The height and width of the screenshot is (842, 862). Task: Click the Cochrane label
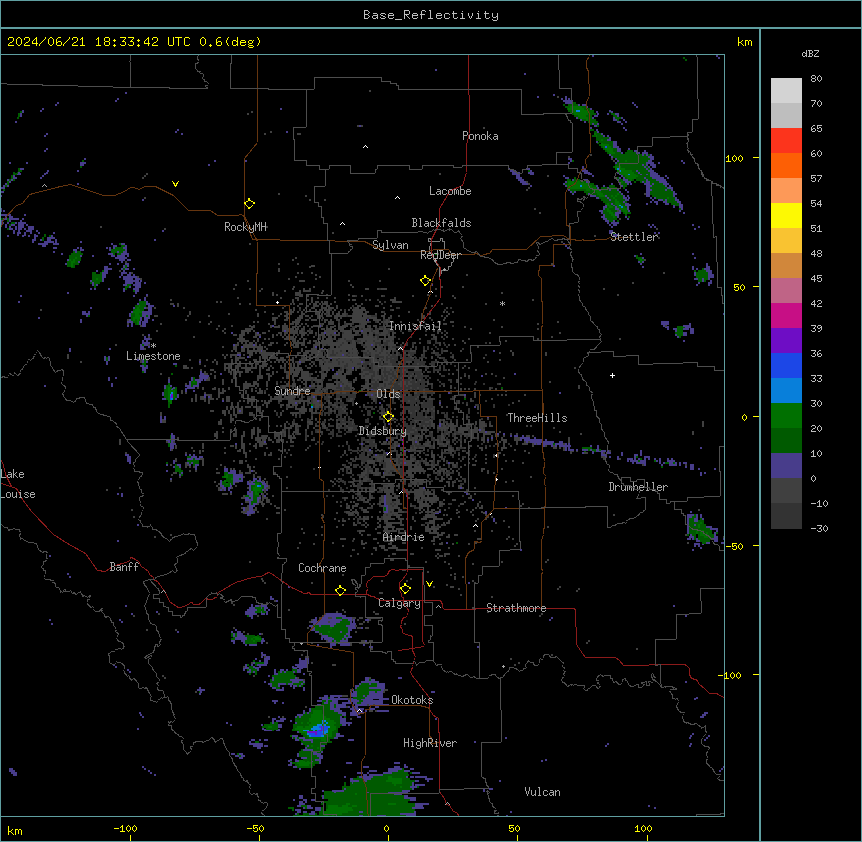[322, 568]
